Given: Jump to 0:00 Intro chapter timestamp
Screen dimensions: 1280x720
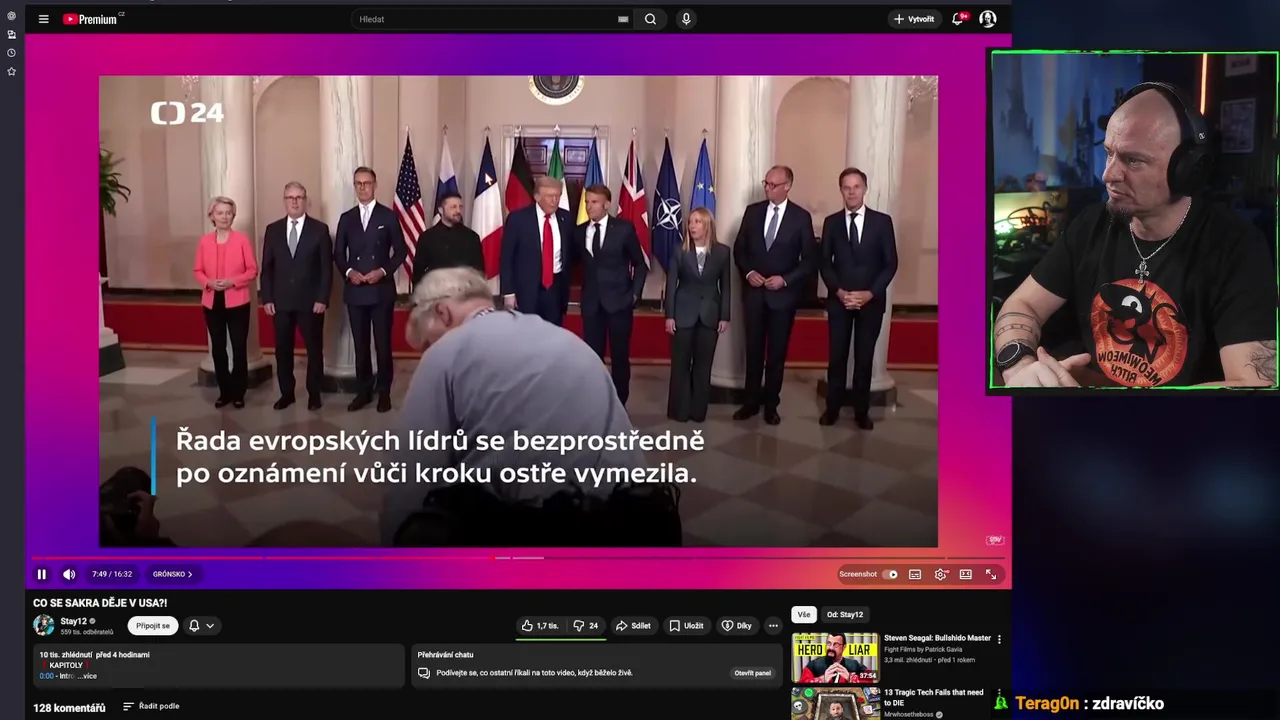Looking at the screenshot, I should coord(46,676).
